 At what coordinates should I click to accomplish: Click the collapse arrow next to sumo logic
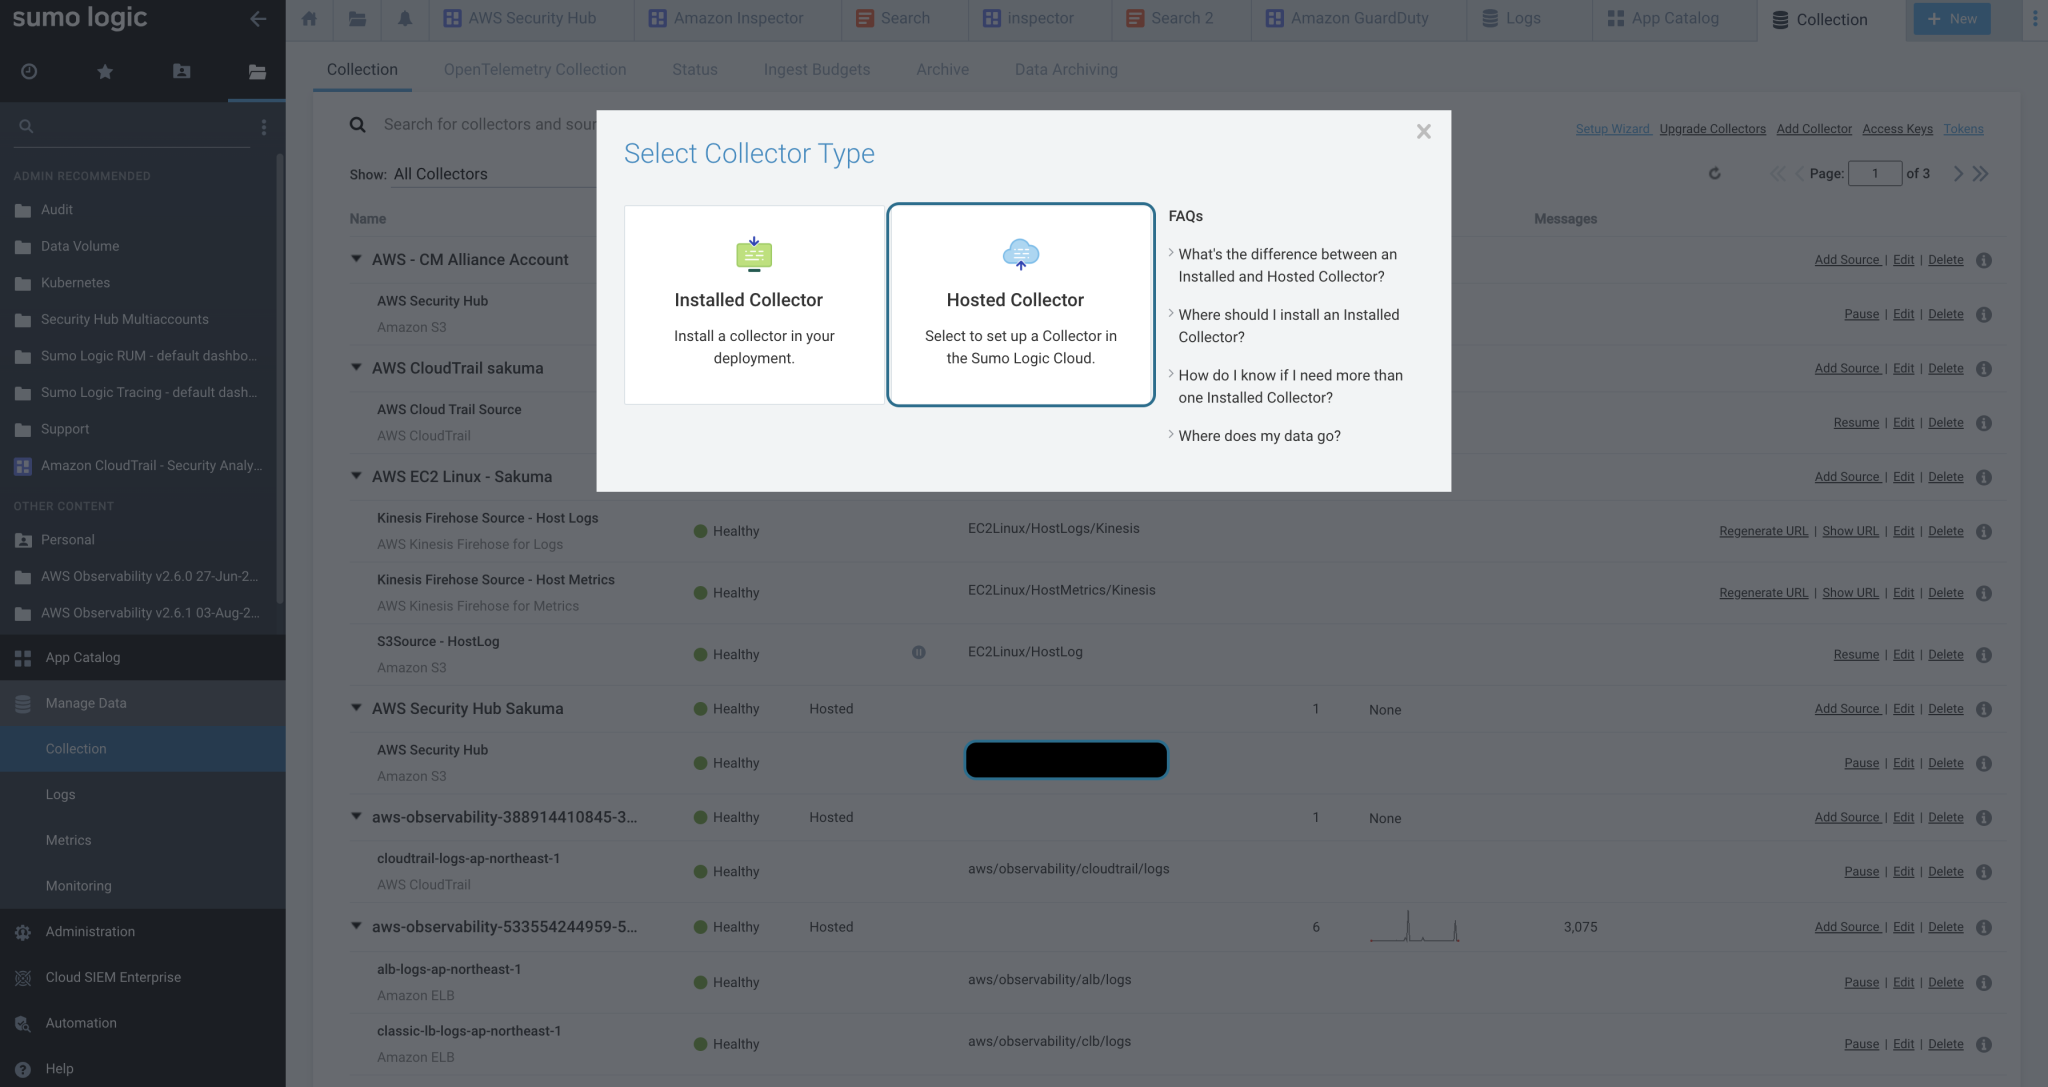point(258,18)
